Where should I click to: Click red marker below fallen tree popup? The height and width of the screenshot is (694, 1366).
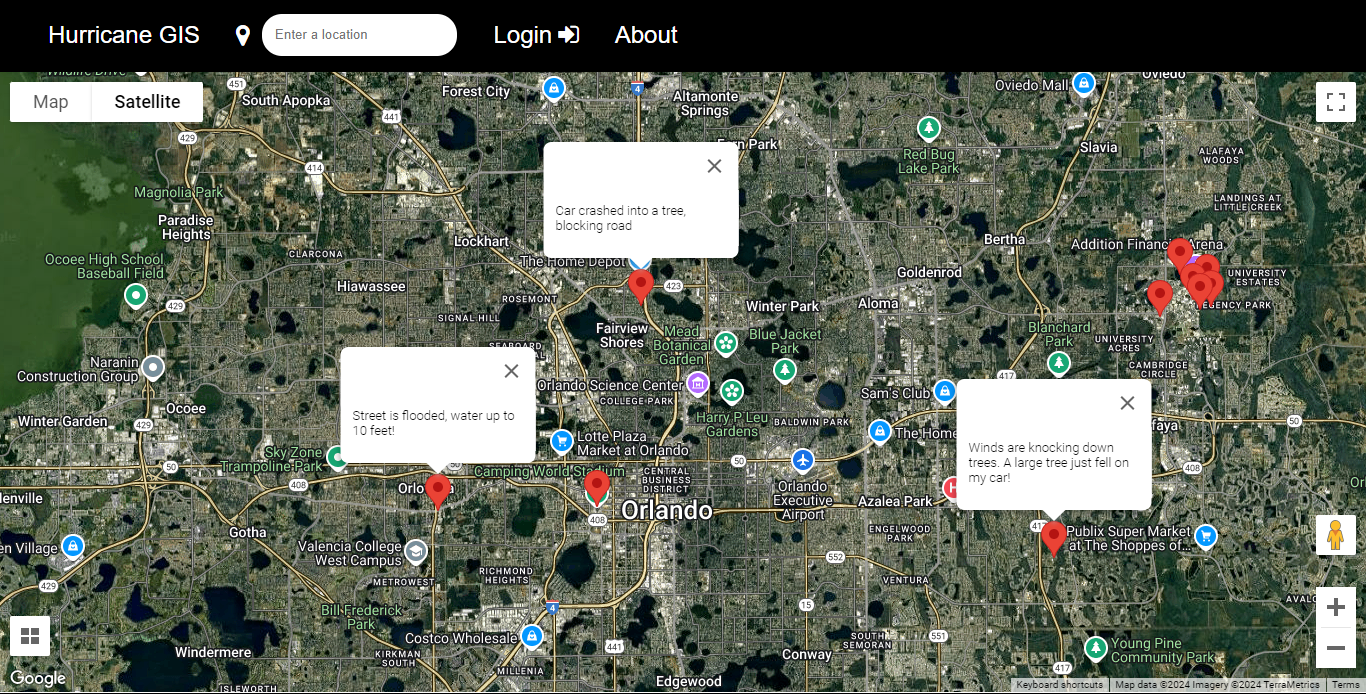(x=1053, y=538)
